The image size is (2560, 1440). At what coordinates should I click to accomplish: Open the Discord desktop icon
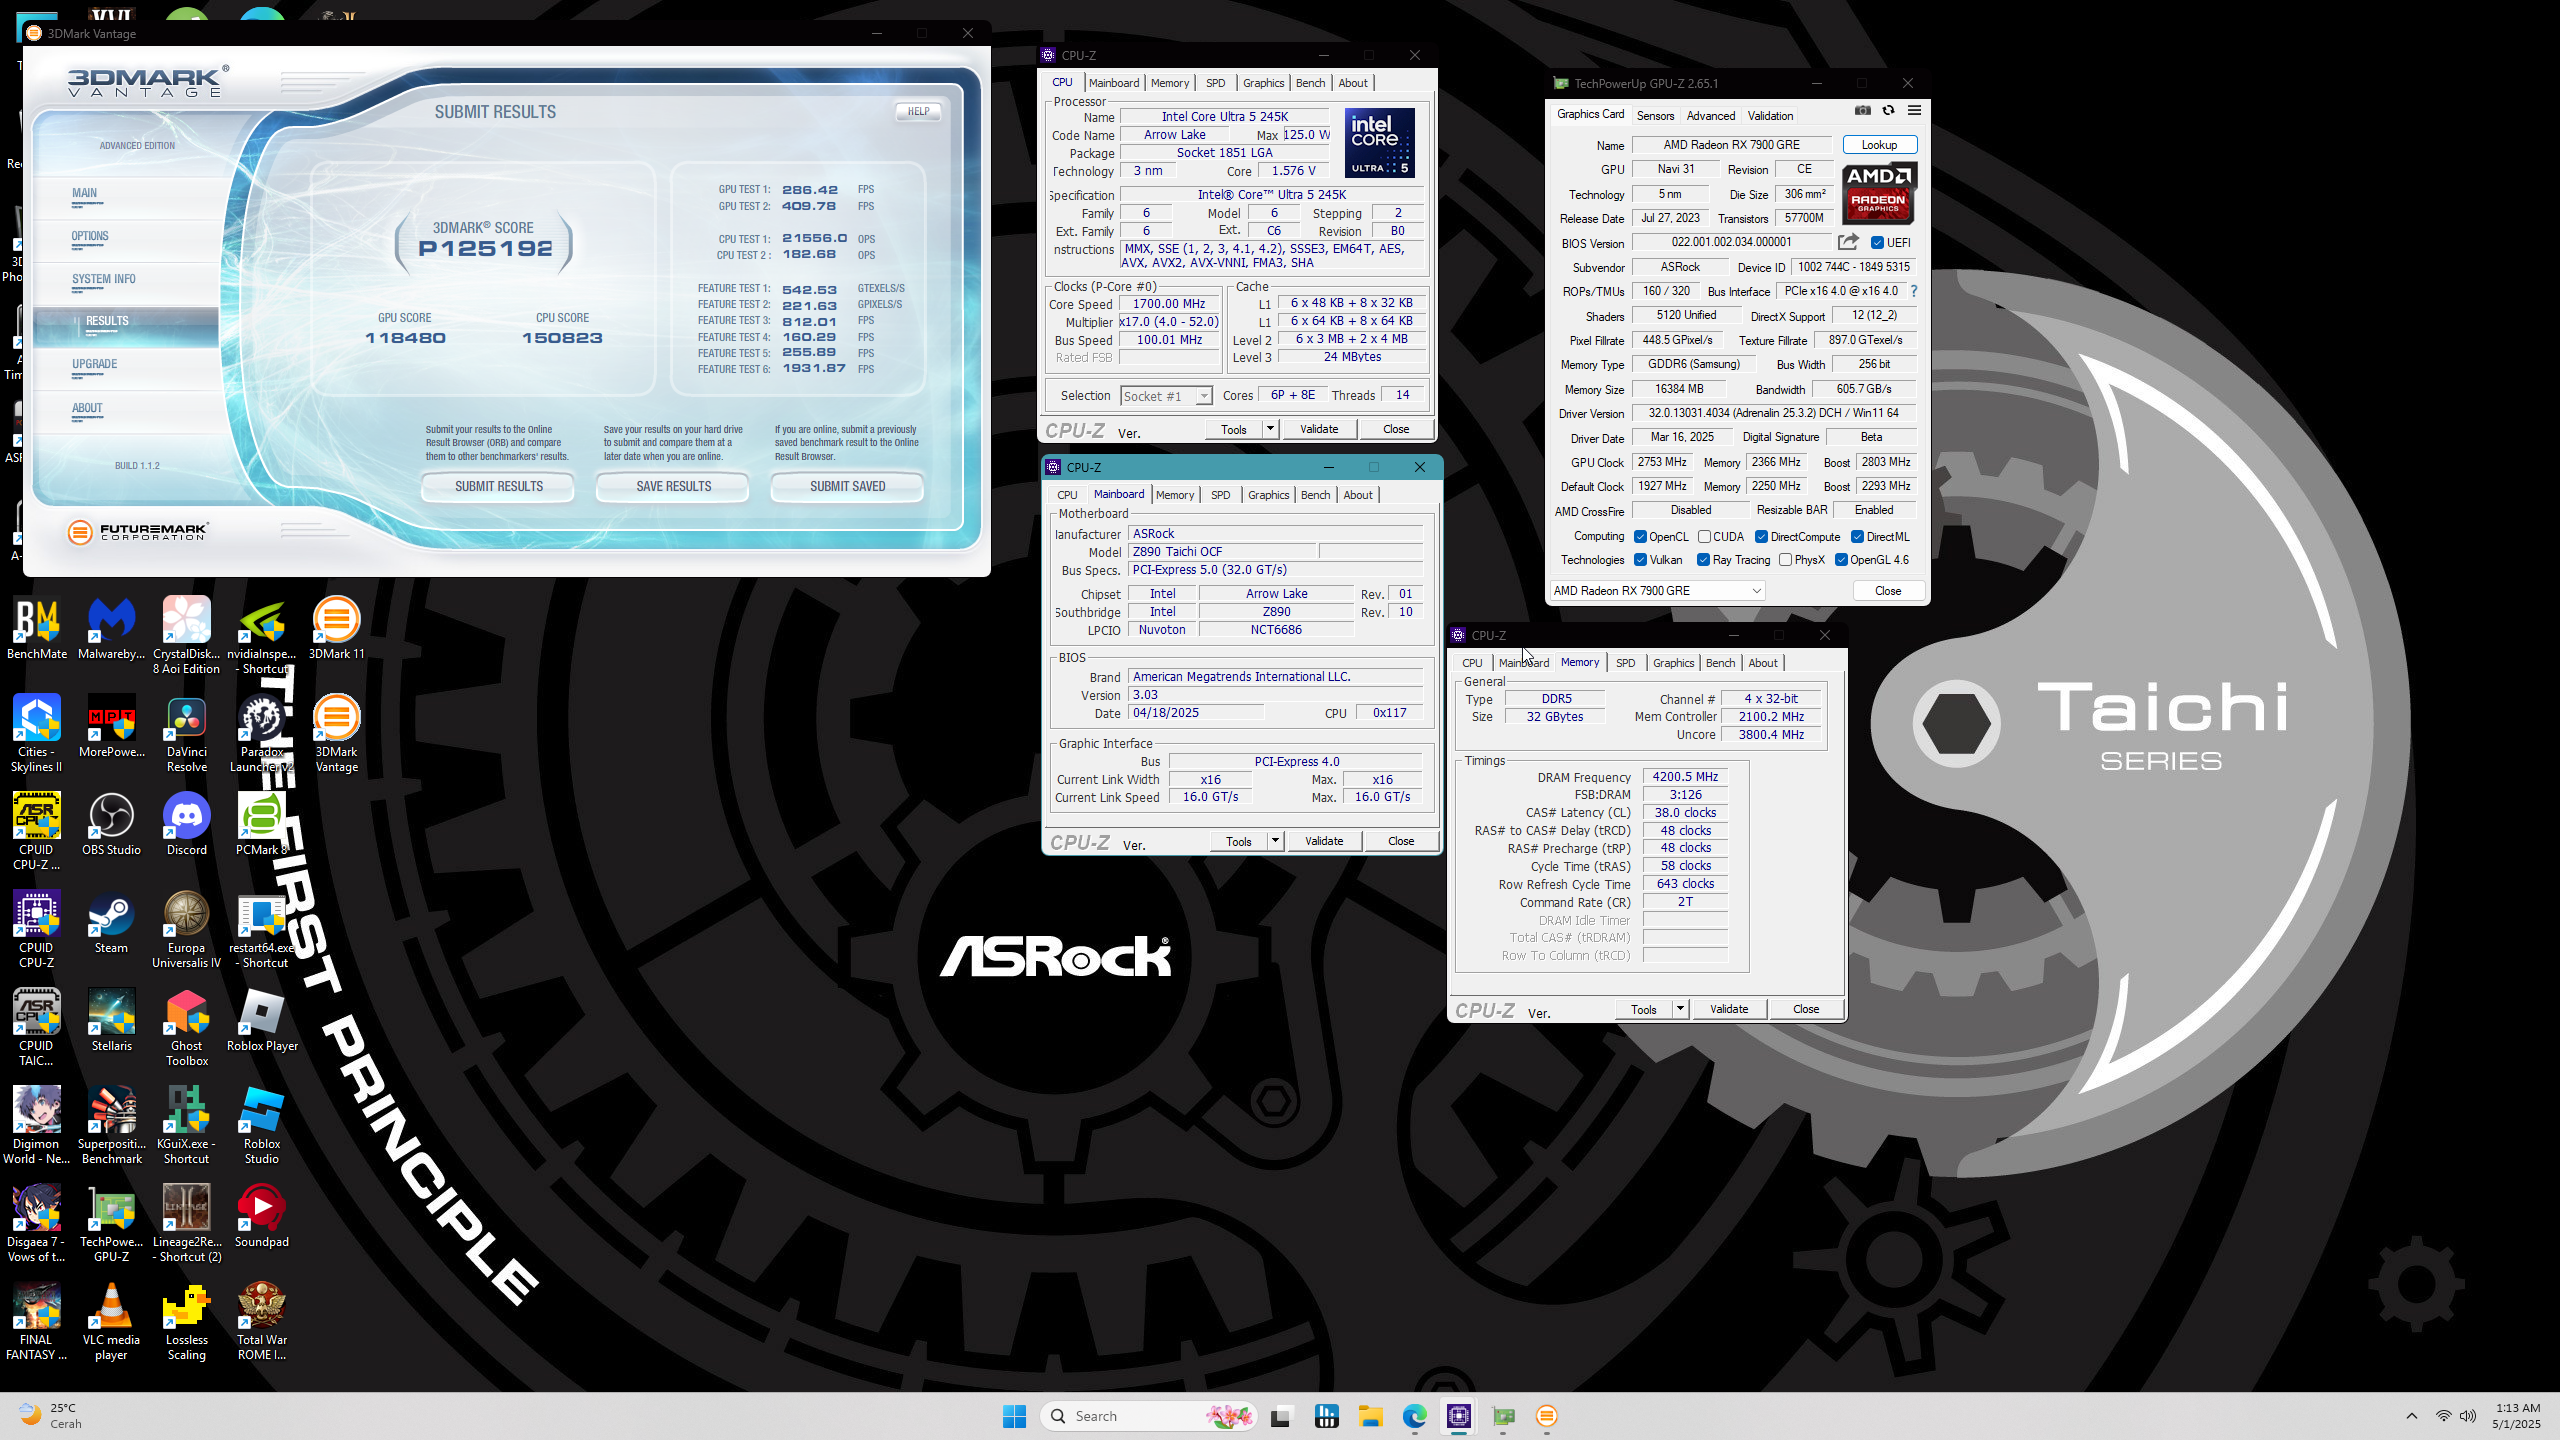[x=186, y=824]
